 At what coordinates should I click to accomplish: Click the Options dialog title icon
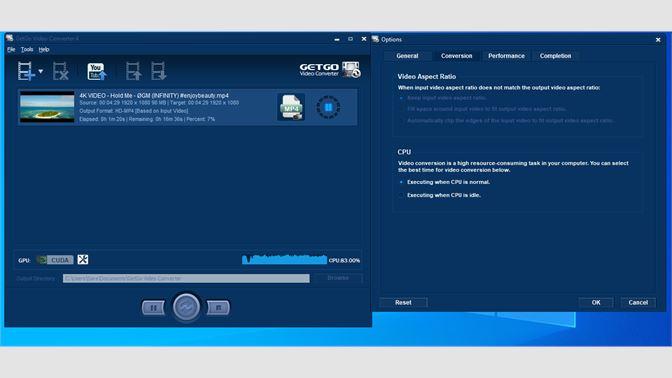(x=376, y=39)
